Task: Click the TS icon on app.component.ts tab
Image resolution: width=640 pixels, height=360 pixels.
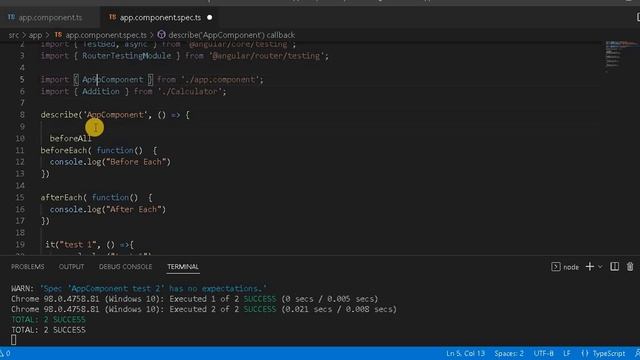Action: click(11, 17)
